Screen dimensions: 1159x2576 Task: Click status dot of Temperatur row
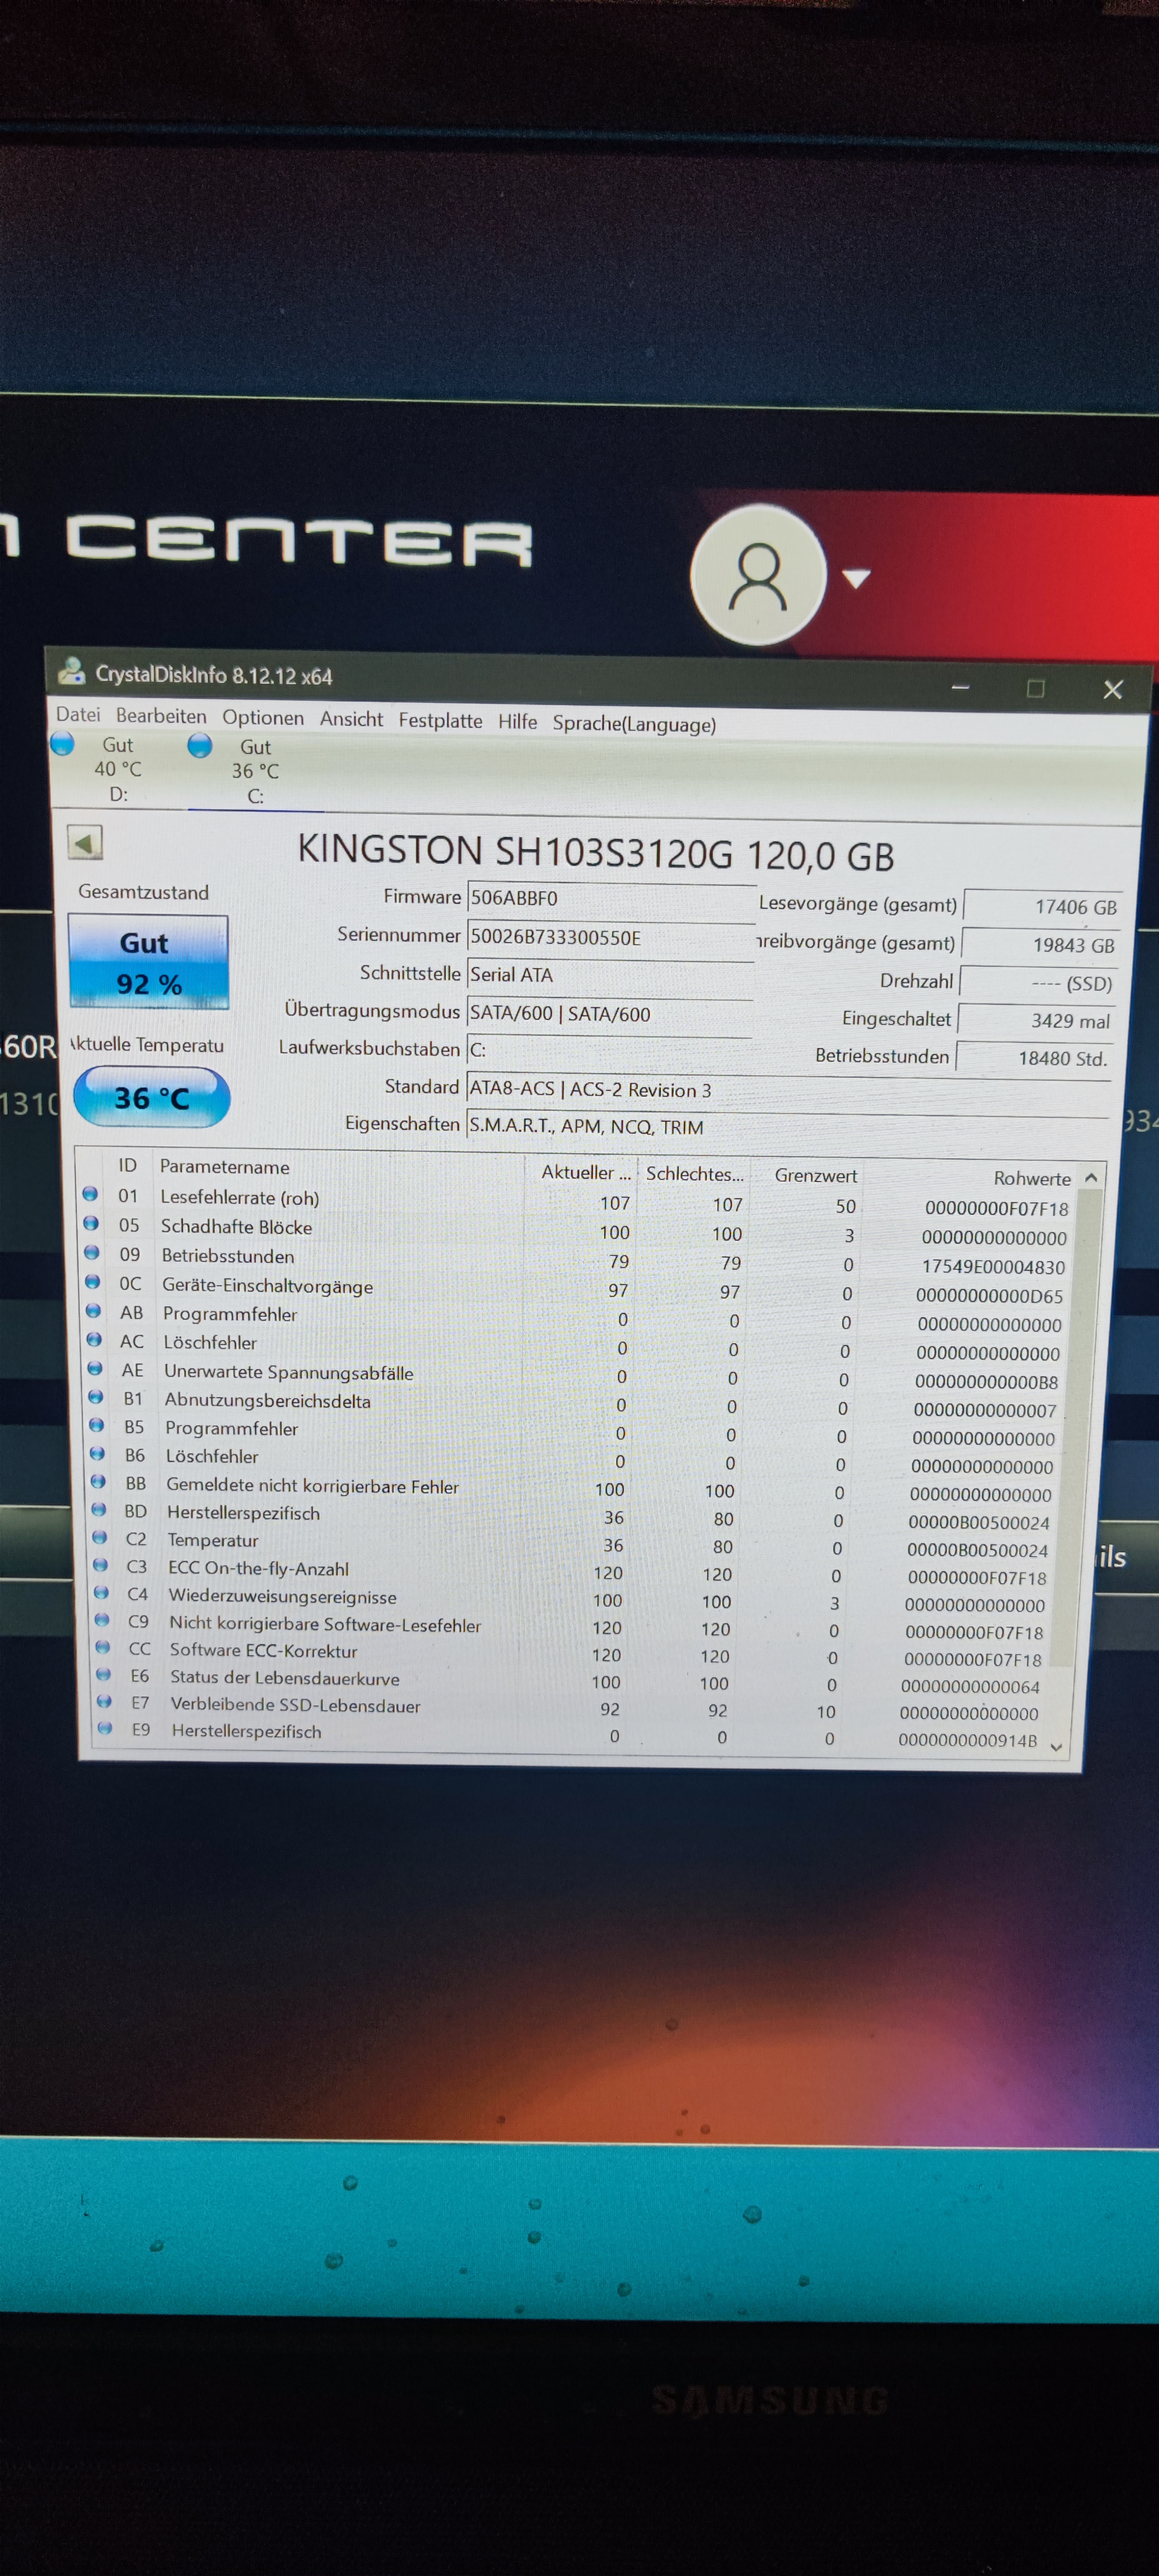coord(99,1537)
